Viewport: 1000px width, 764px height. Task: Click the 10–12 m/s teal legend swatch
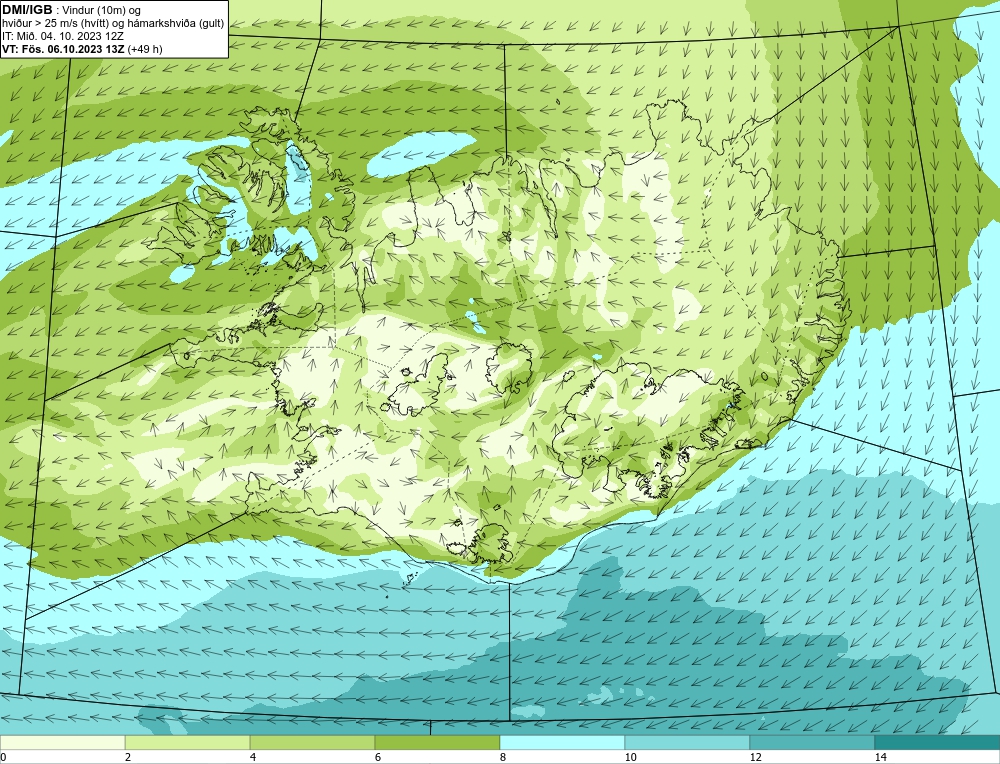686,742
